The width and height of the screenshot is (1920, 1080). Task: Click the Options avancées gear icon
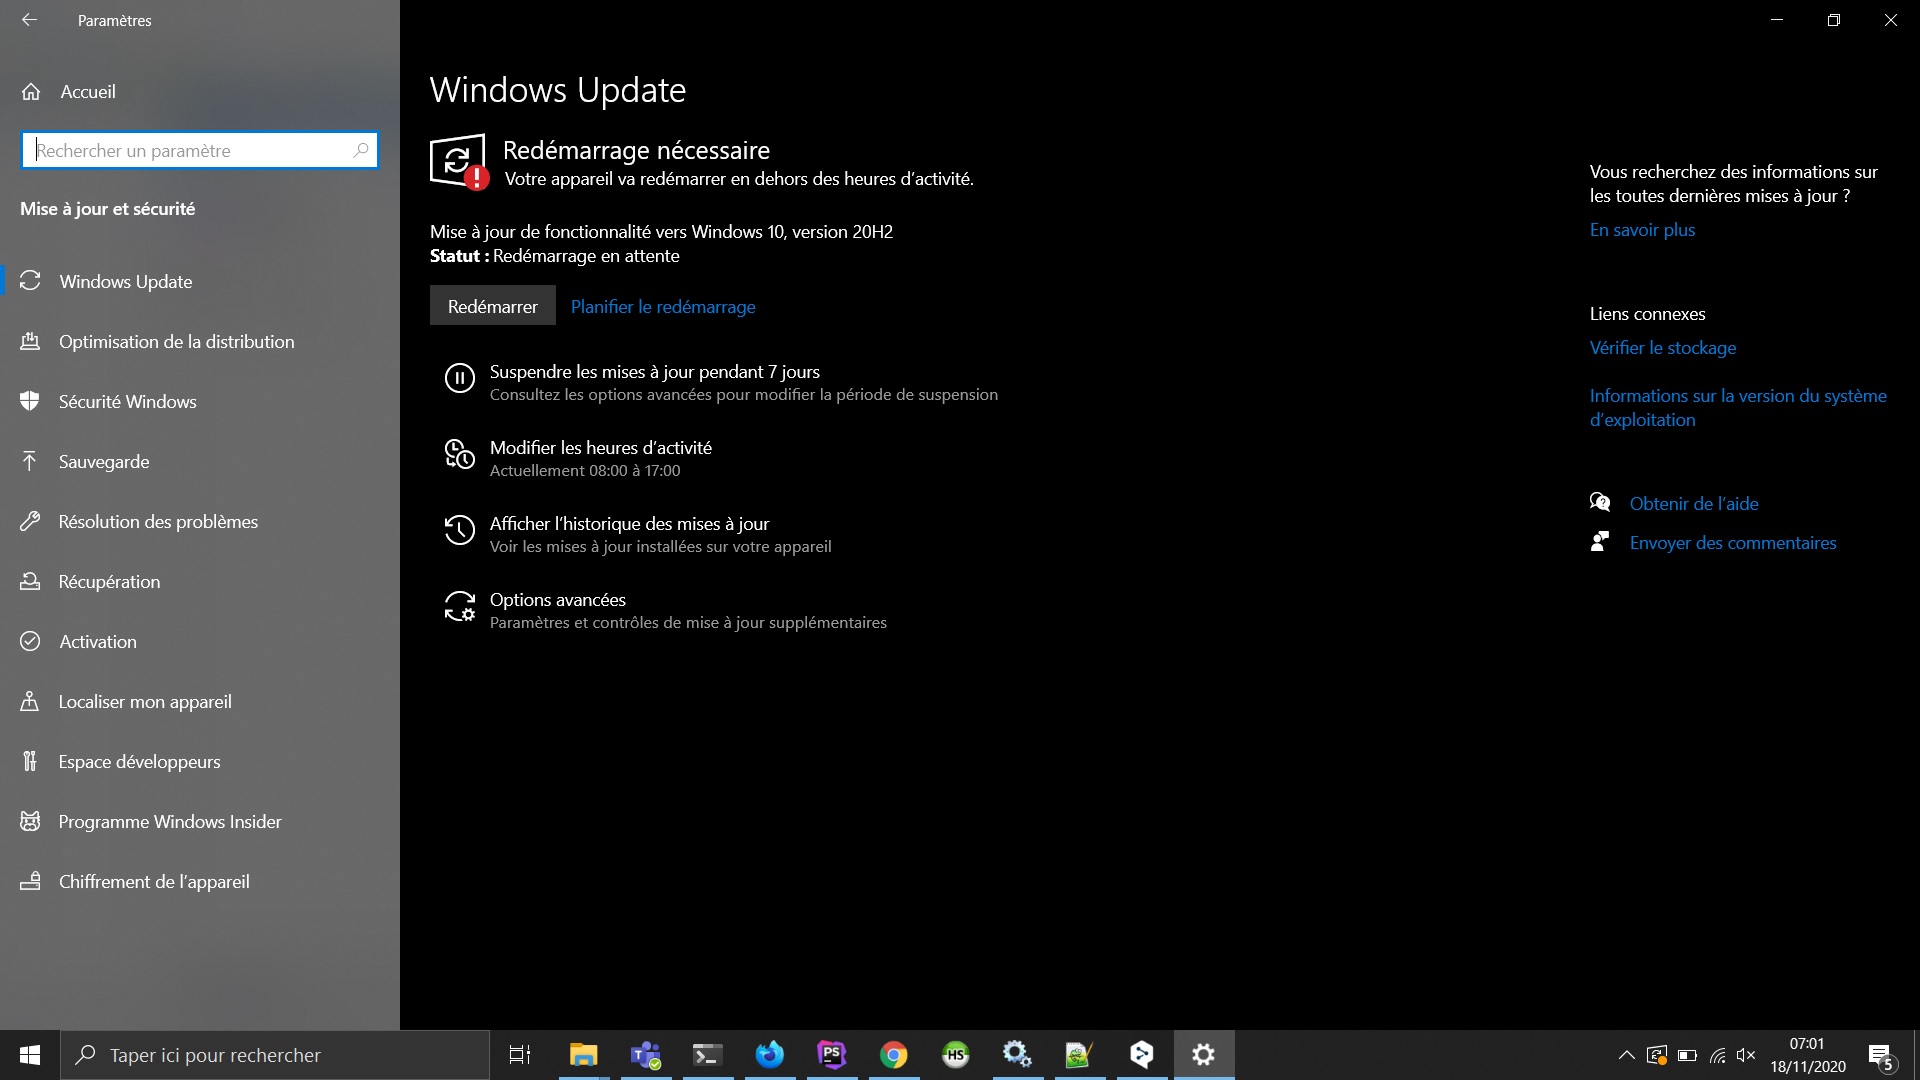(460, 606)
